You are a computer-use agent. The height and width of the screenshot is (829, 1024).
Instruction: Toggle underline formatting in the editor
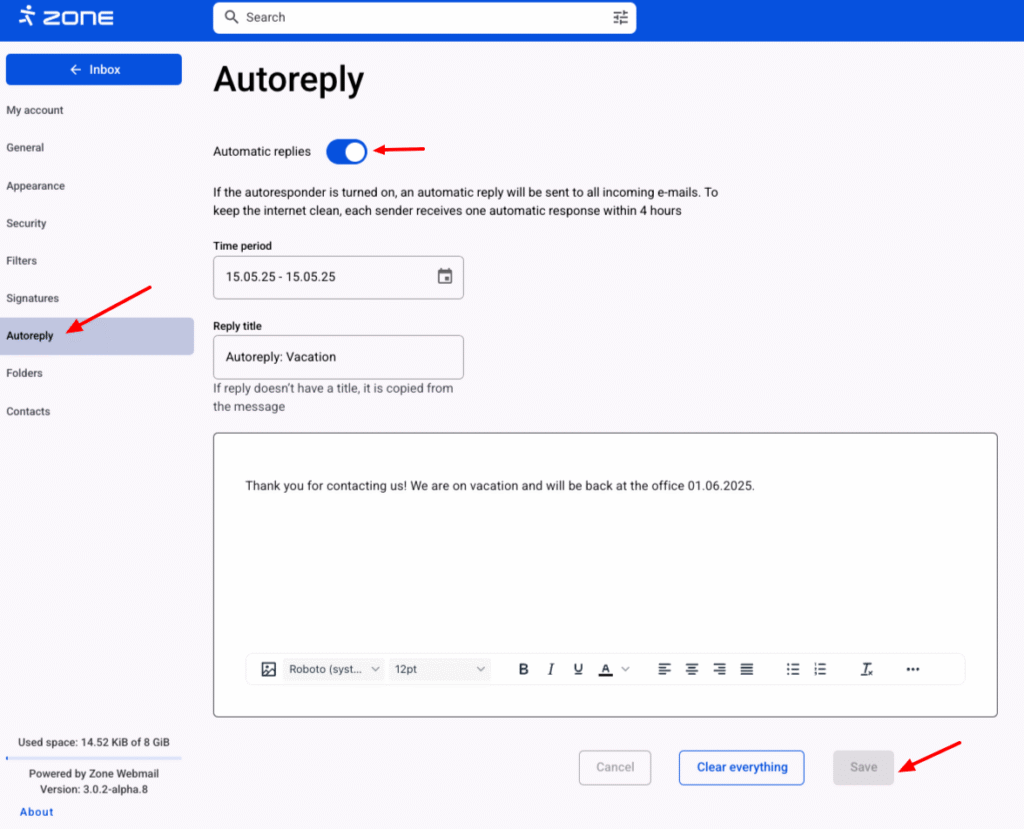point(578,669)
